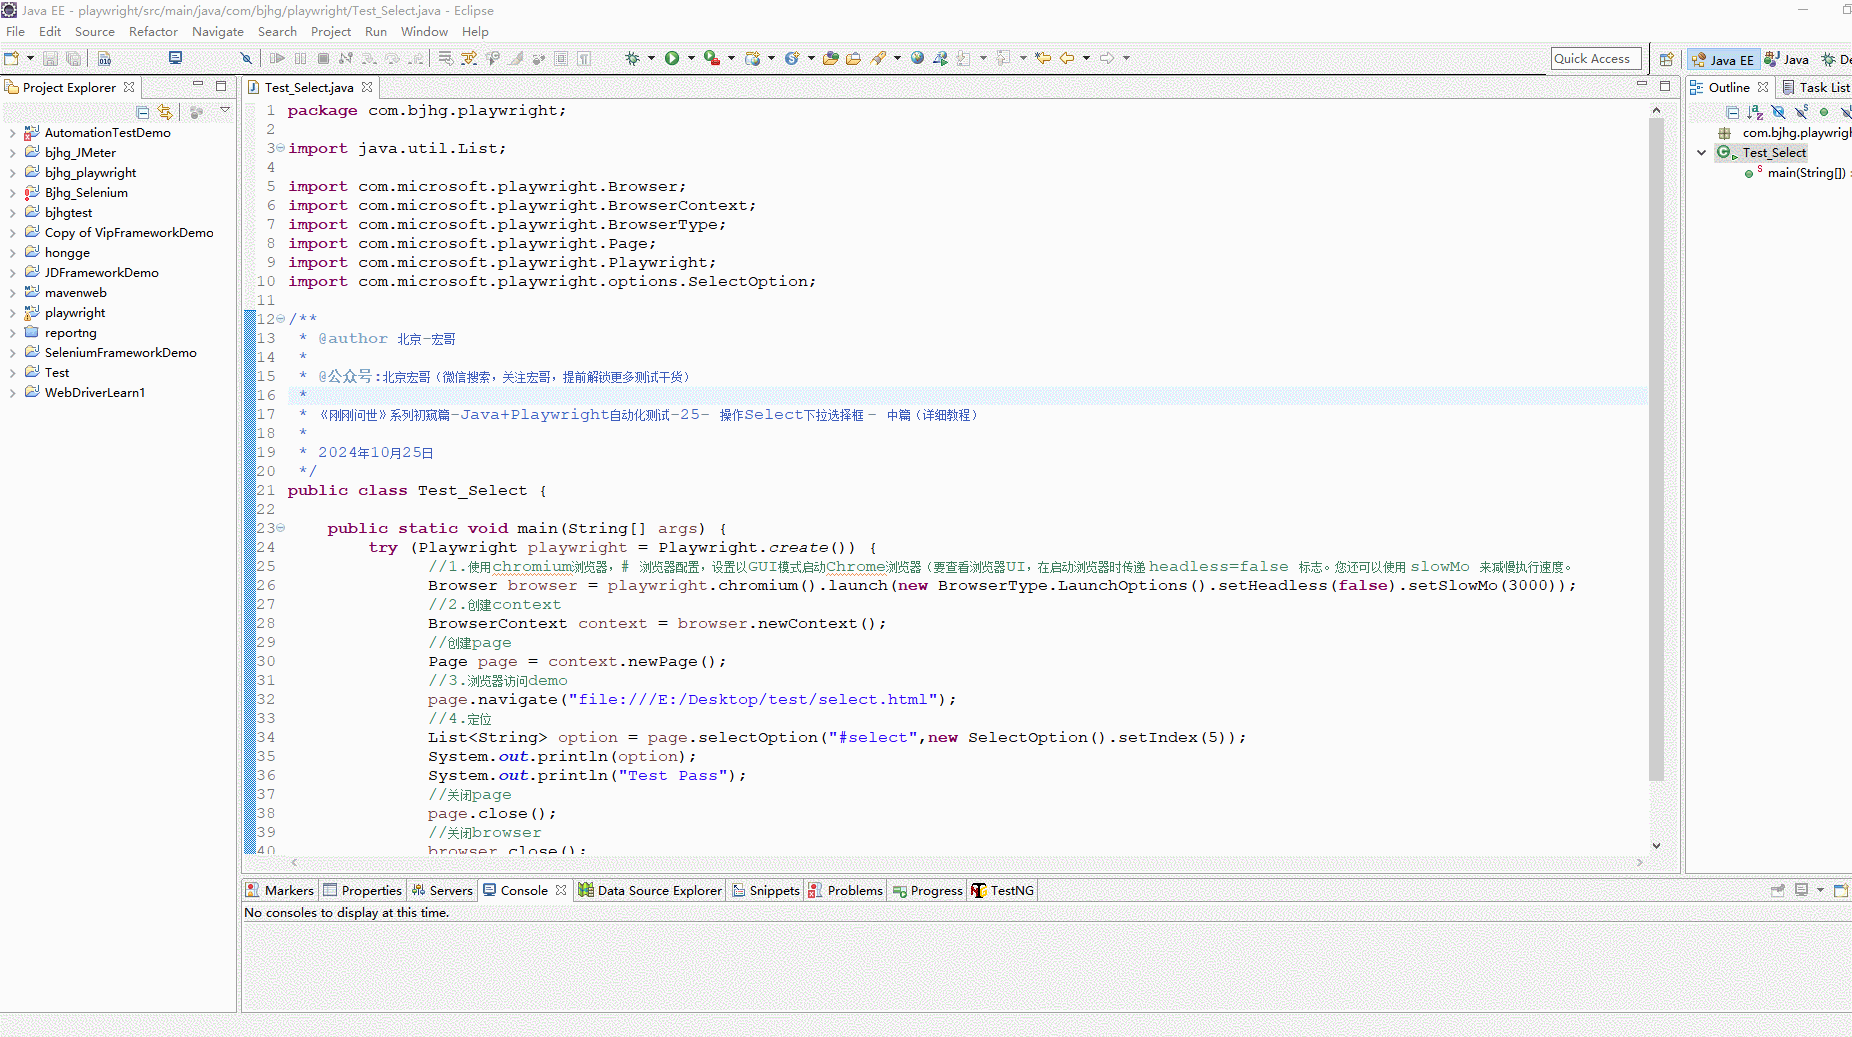
Task: Collapse the Test_Select node in Outline
Action: 1702,153
